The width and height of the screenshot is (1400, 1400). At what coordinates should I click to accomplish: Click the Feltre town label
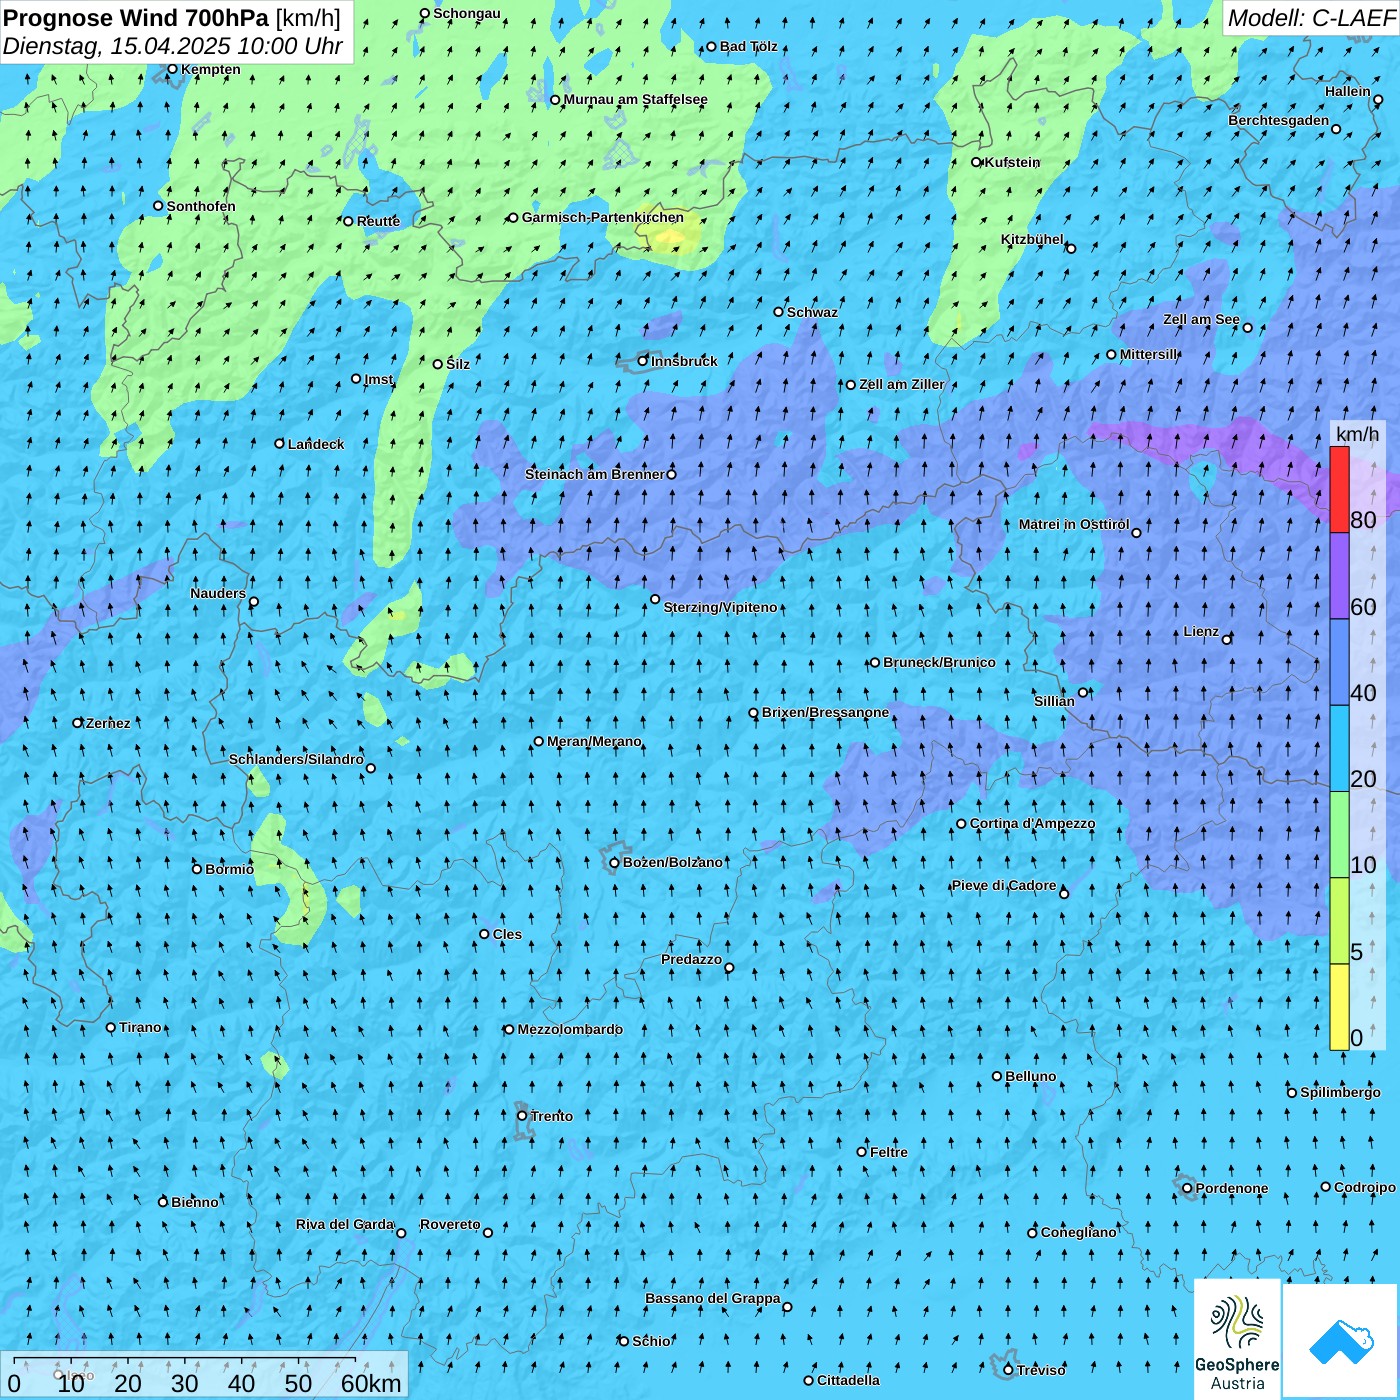(x=889, y=1152)
